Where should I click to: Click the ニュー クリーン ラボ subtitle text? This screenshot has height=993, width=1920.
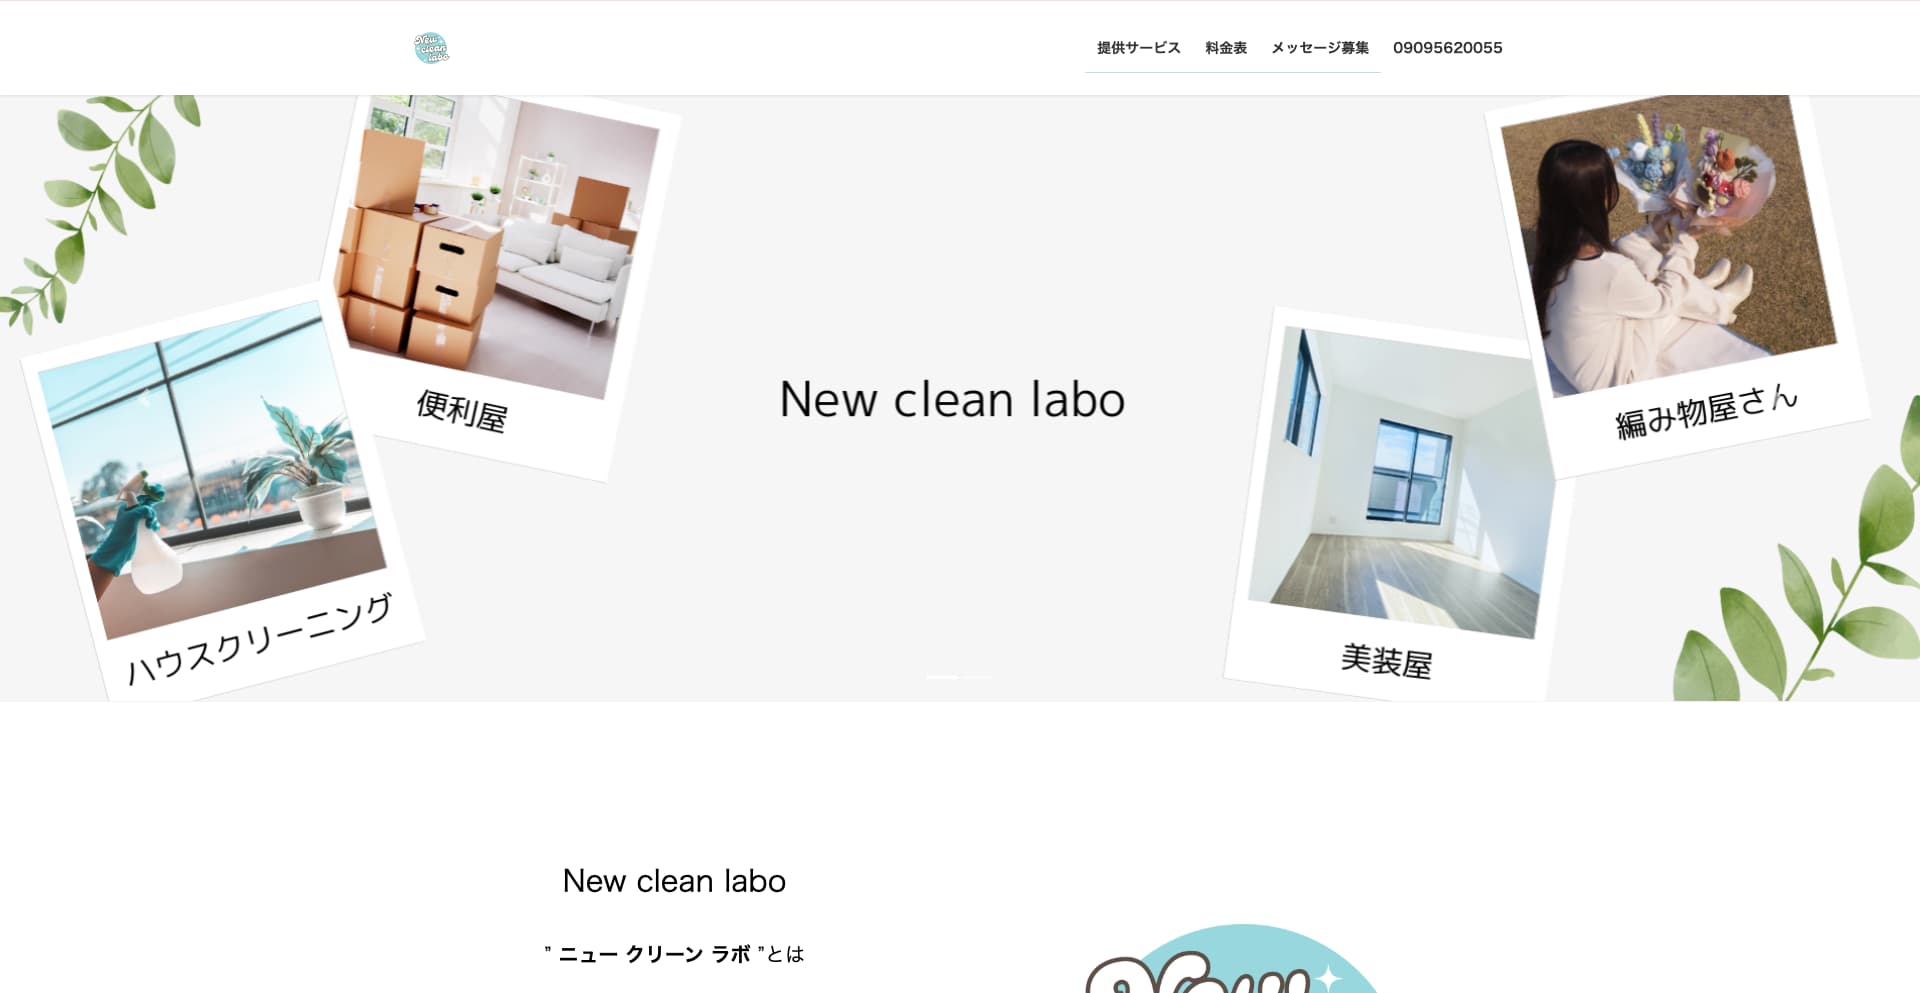tap(654, 954)
